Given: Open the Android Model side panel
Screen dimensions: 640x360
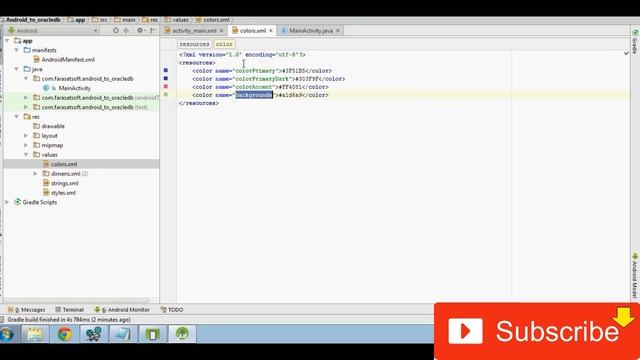Looking at the screenshot, I should pos(635,276).
